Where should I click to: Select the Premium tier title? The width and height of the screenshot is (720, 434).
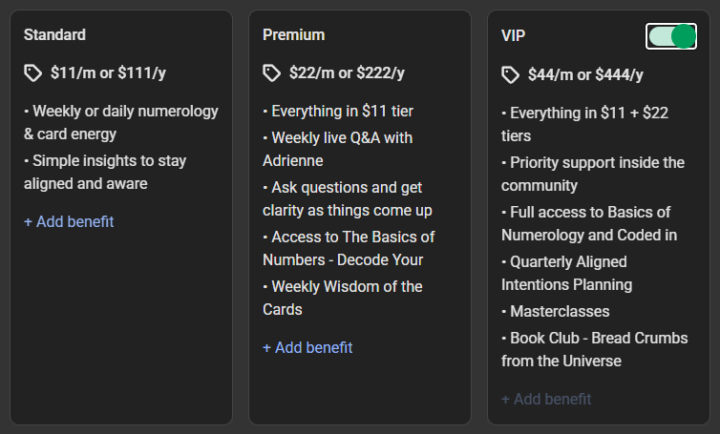click(x=293, y=35)
